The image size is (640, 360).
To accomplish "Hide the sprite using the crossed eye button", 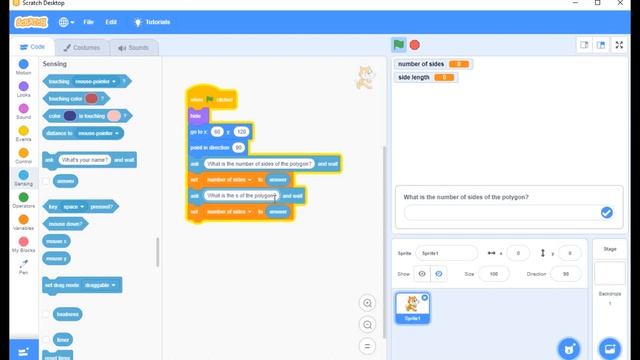I will click(439, 274).
